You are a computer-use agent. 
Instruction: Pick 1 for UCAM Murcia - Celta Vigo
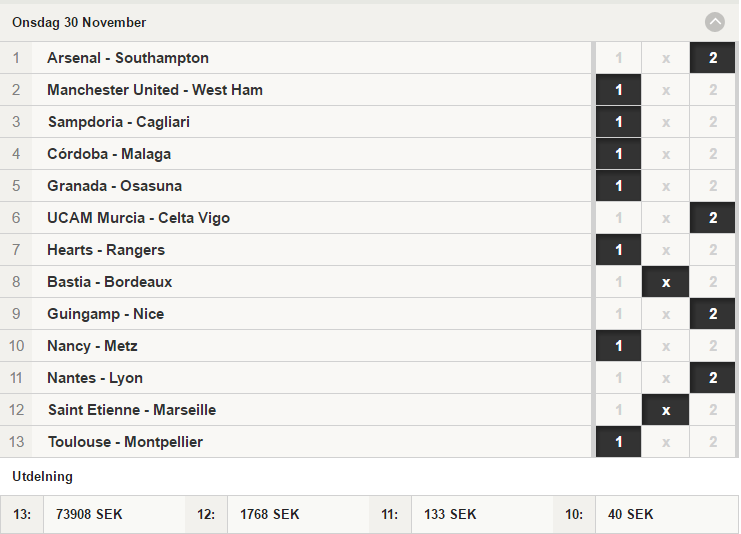click(x=619, y=218)
